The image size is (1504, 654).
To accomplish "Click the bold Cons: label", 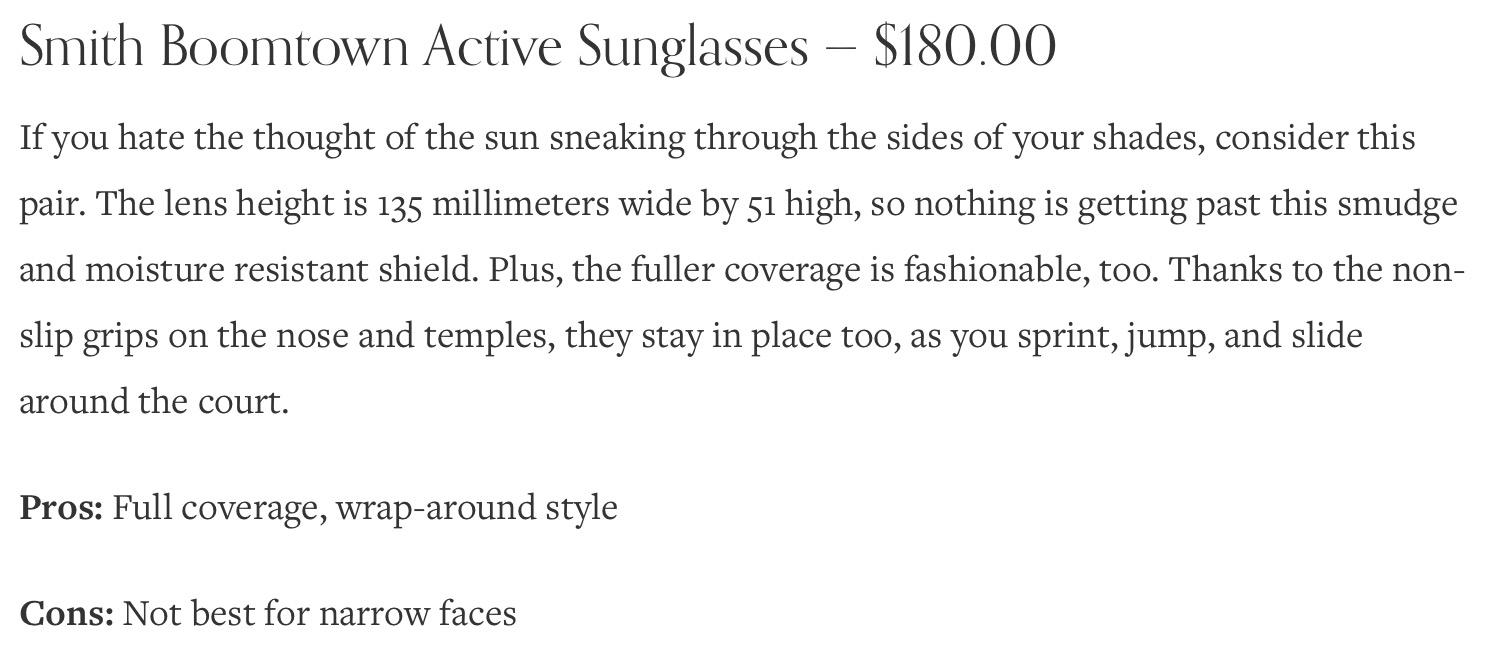I will 67,613.
